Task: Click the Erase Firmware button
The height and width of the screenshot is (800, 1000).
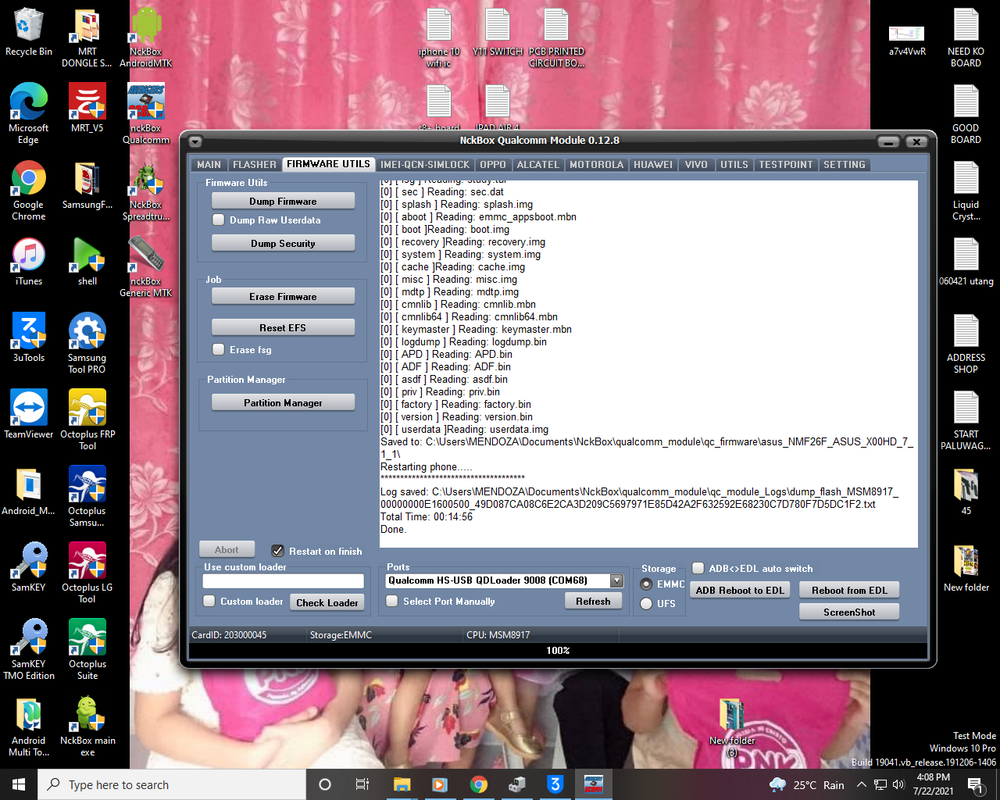Action: tap(283, 297)
